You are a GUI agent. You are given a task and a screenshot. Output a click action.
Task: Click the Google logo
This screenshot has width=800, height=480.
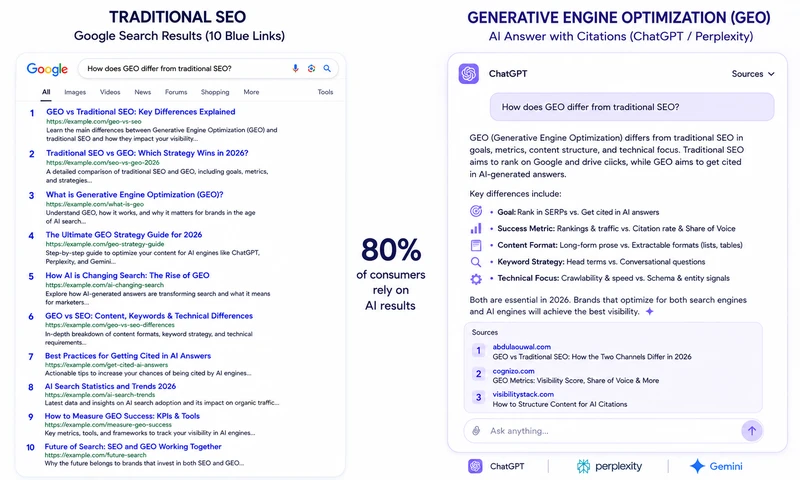[x=47, y=69]
